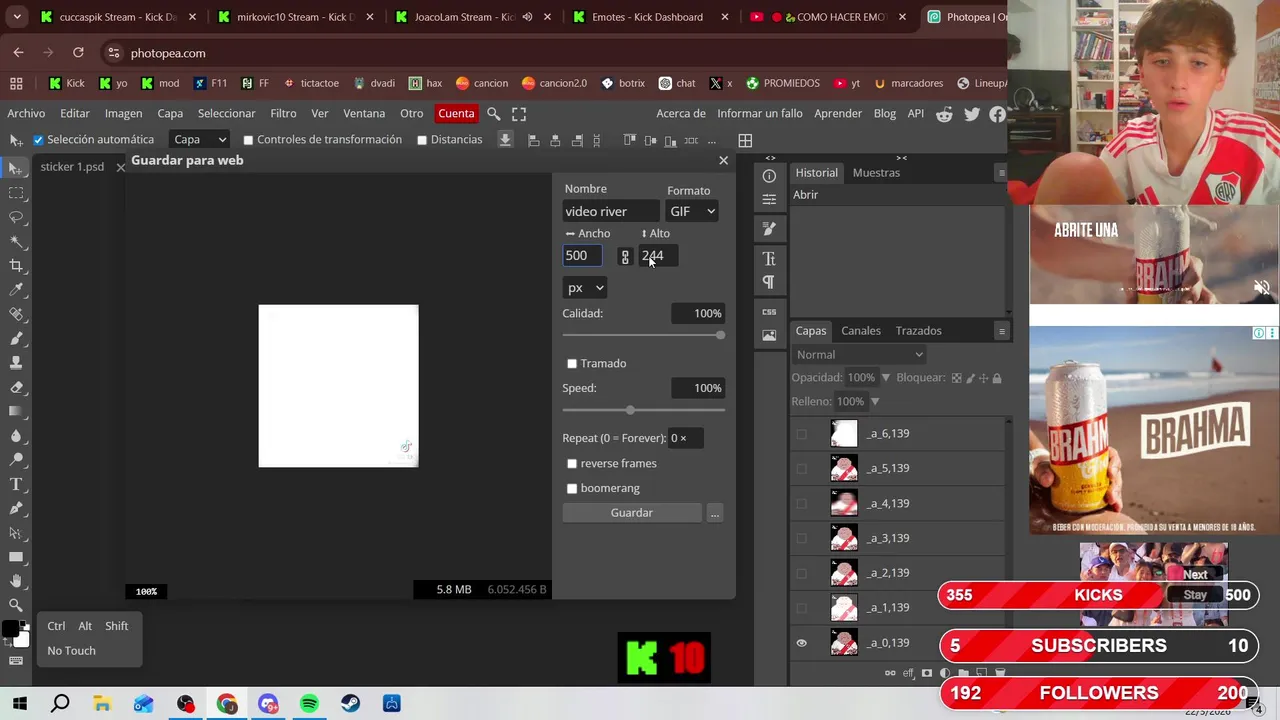This screenshot has width=1280, height=720.
Task: Select the Eyedropper tool
Action: pyautogui.click(x=16, y=290)
